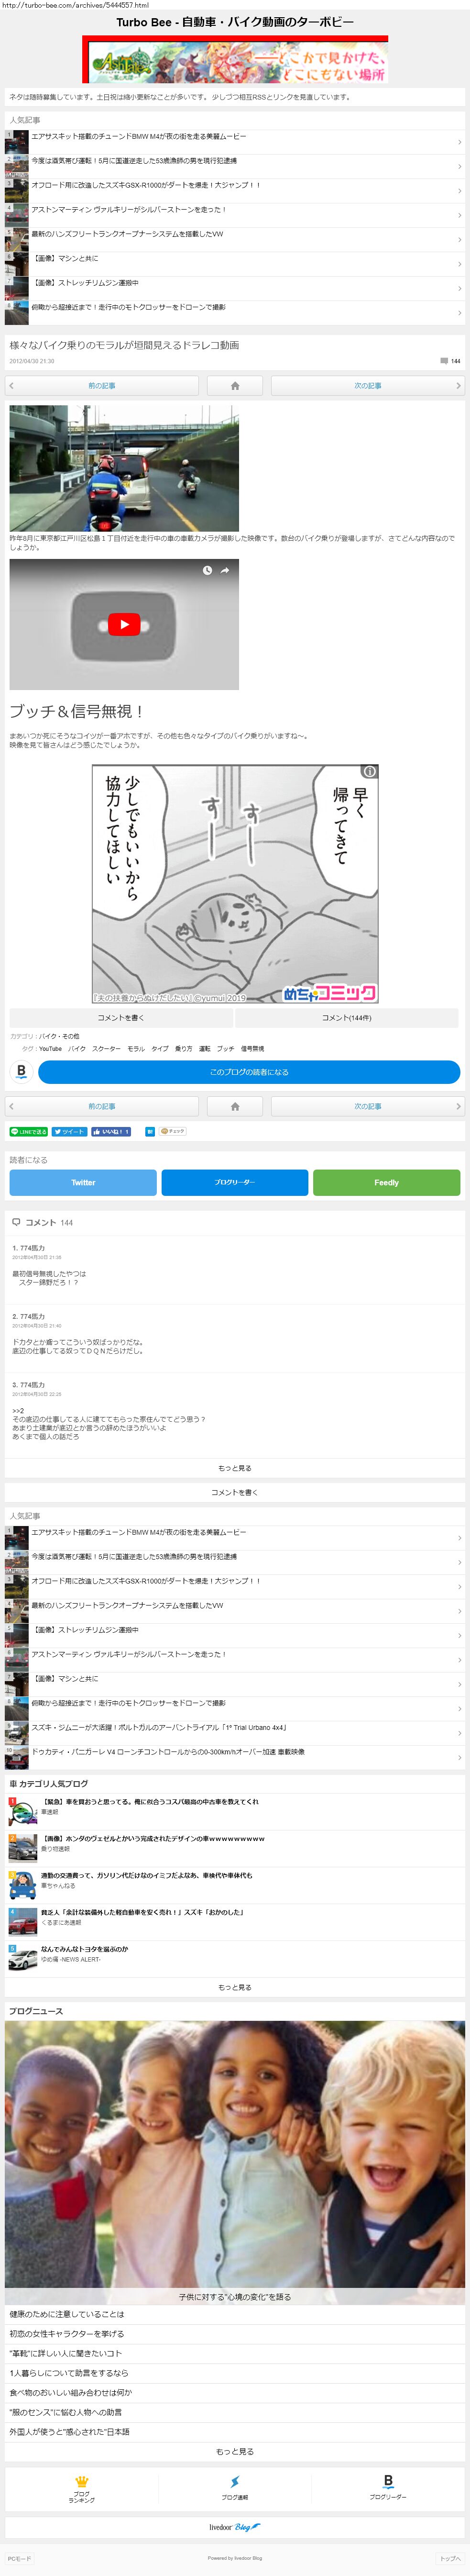This screenshot has height=2576, width=470.
Task: Open top article モトクロッサーをドローンで撮影
Action: pos(235,312)
